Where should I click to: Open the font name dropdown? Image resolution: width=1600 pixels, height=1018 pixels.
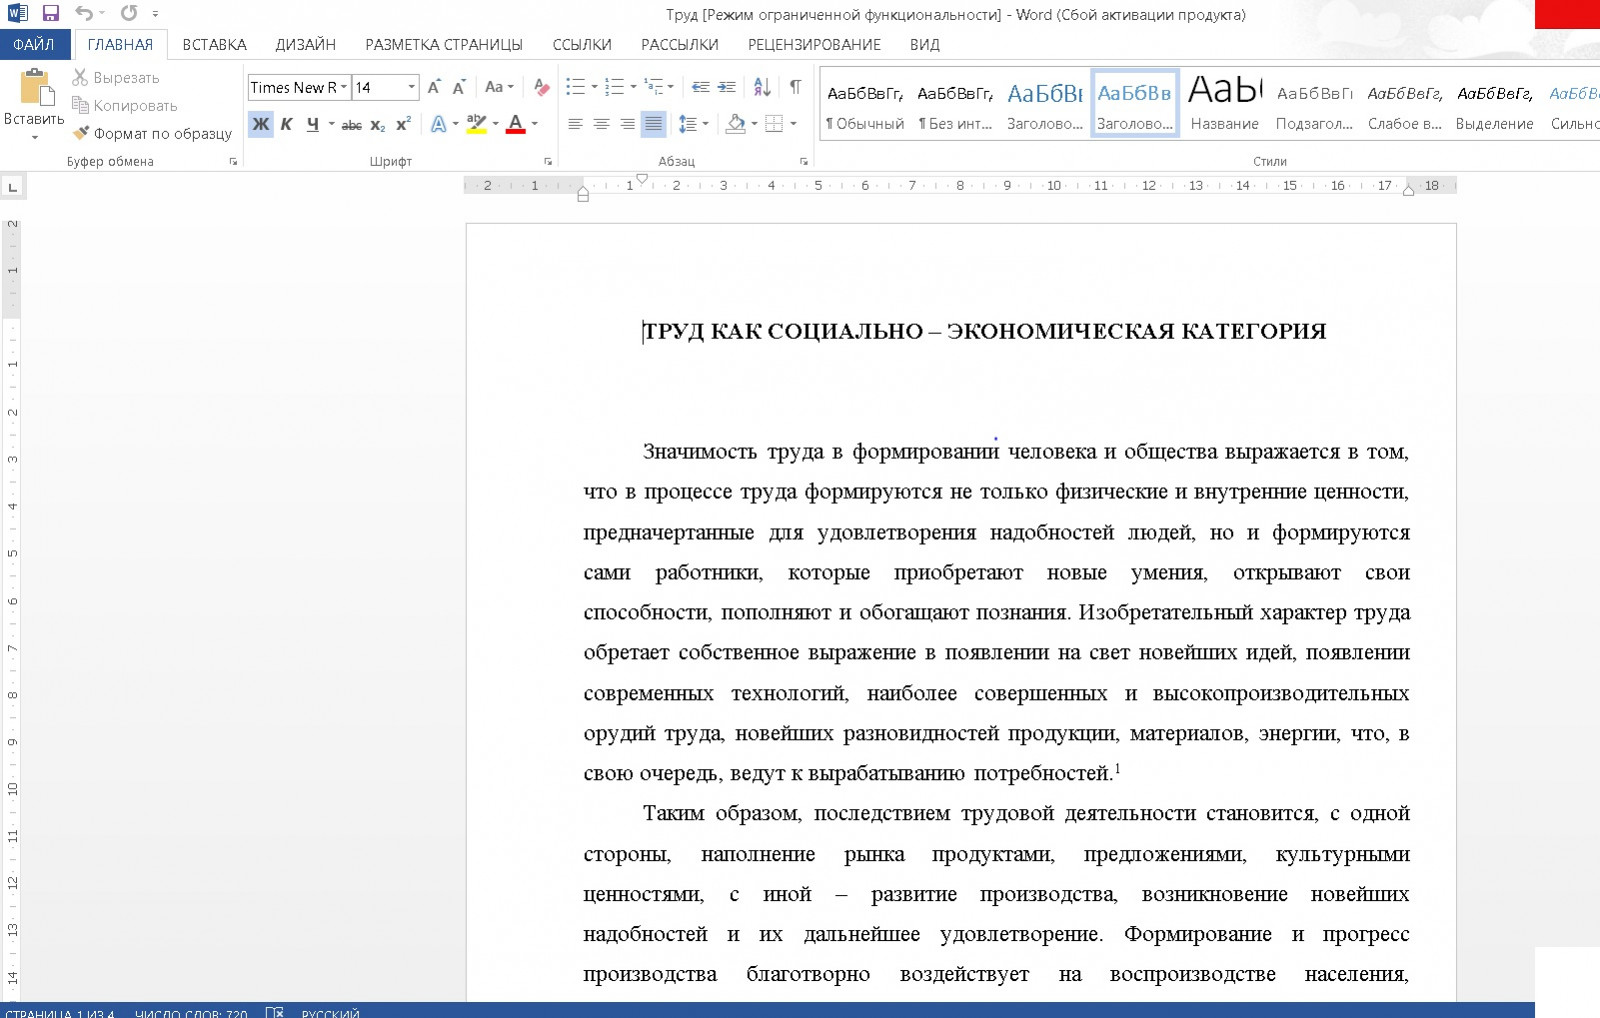(x=343, y=87)
